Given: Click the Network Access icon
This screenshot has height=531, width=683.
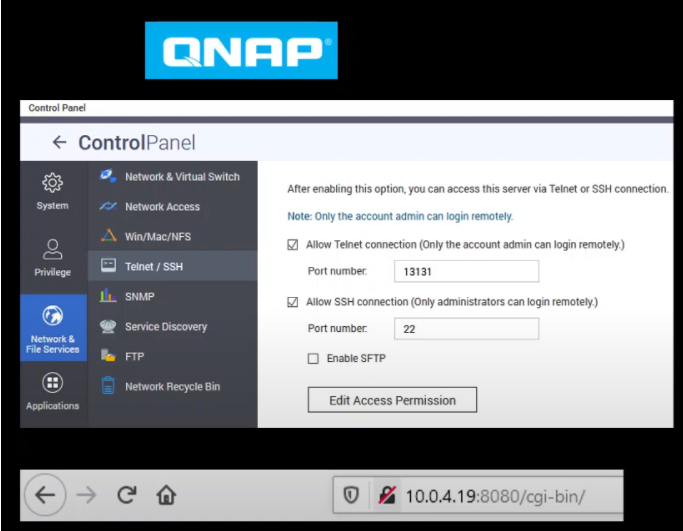Looking at the screenshot, I should [x=108, y=206].
